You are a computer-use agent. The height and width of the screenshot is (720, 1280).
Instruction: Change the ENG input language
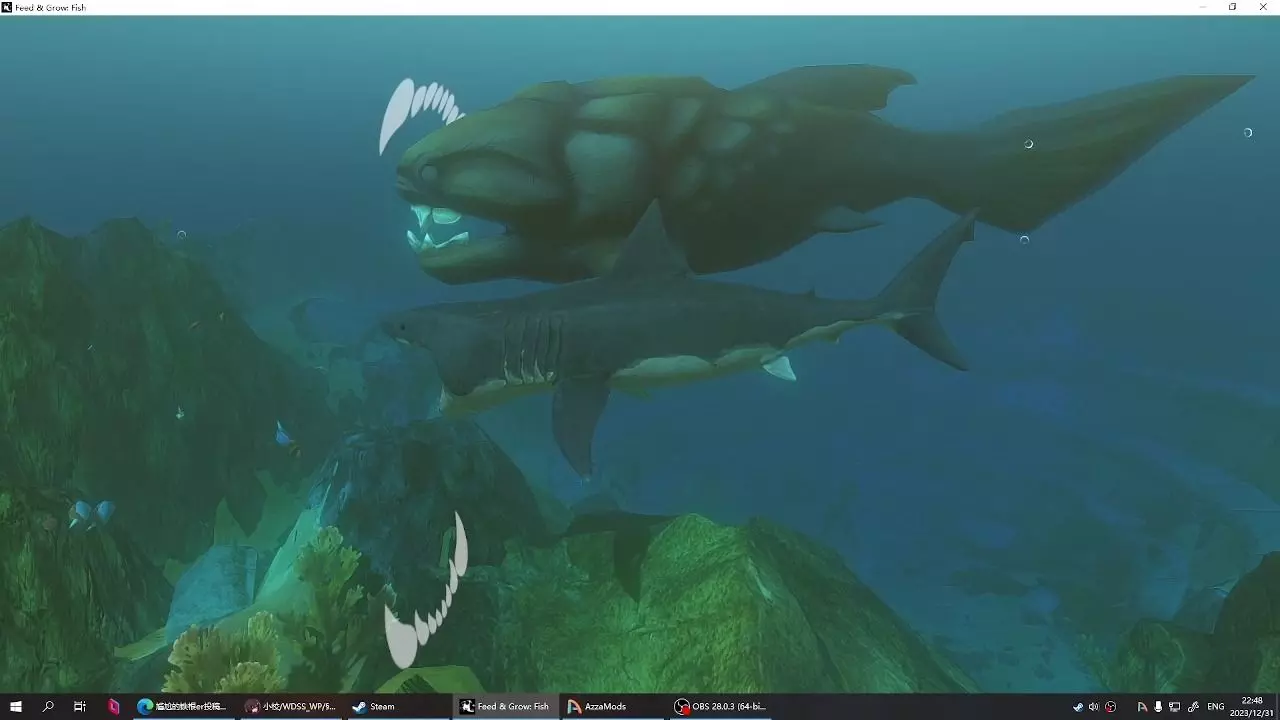pos(1216,707)
